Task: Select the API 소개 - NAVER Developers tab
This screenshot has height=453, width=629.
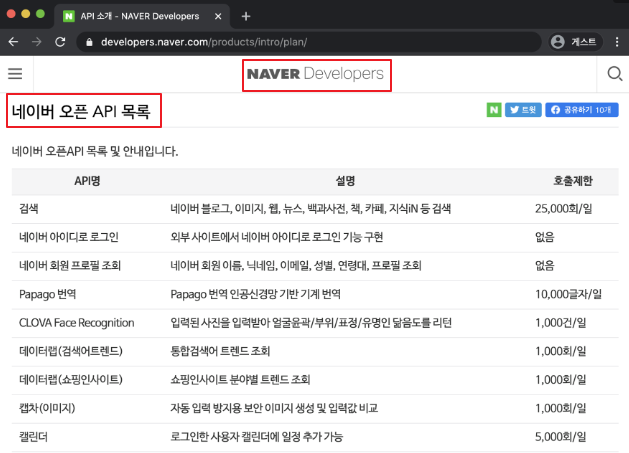Action: point(142,16)
